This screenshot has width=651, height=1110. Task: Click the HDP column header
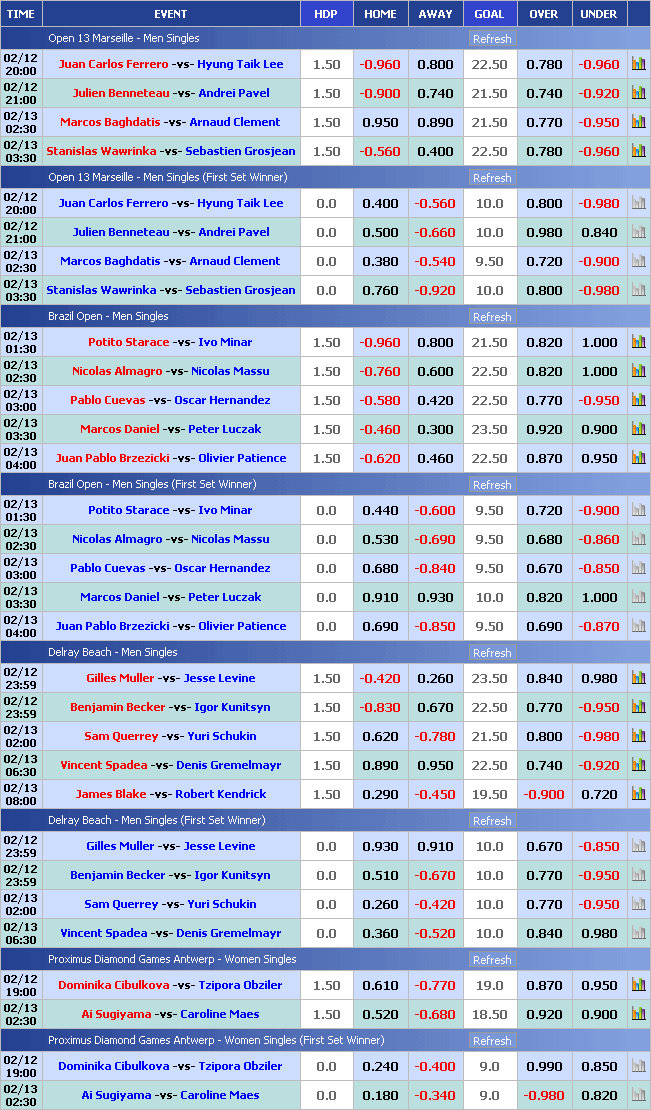pyautogui.click(x=326, y=14)
